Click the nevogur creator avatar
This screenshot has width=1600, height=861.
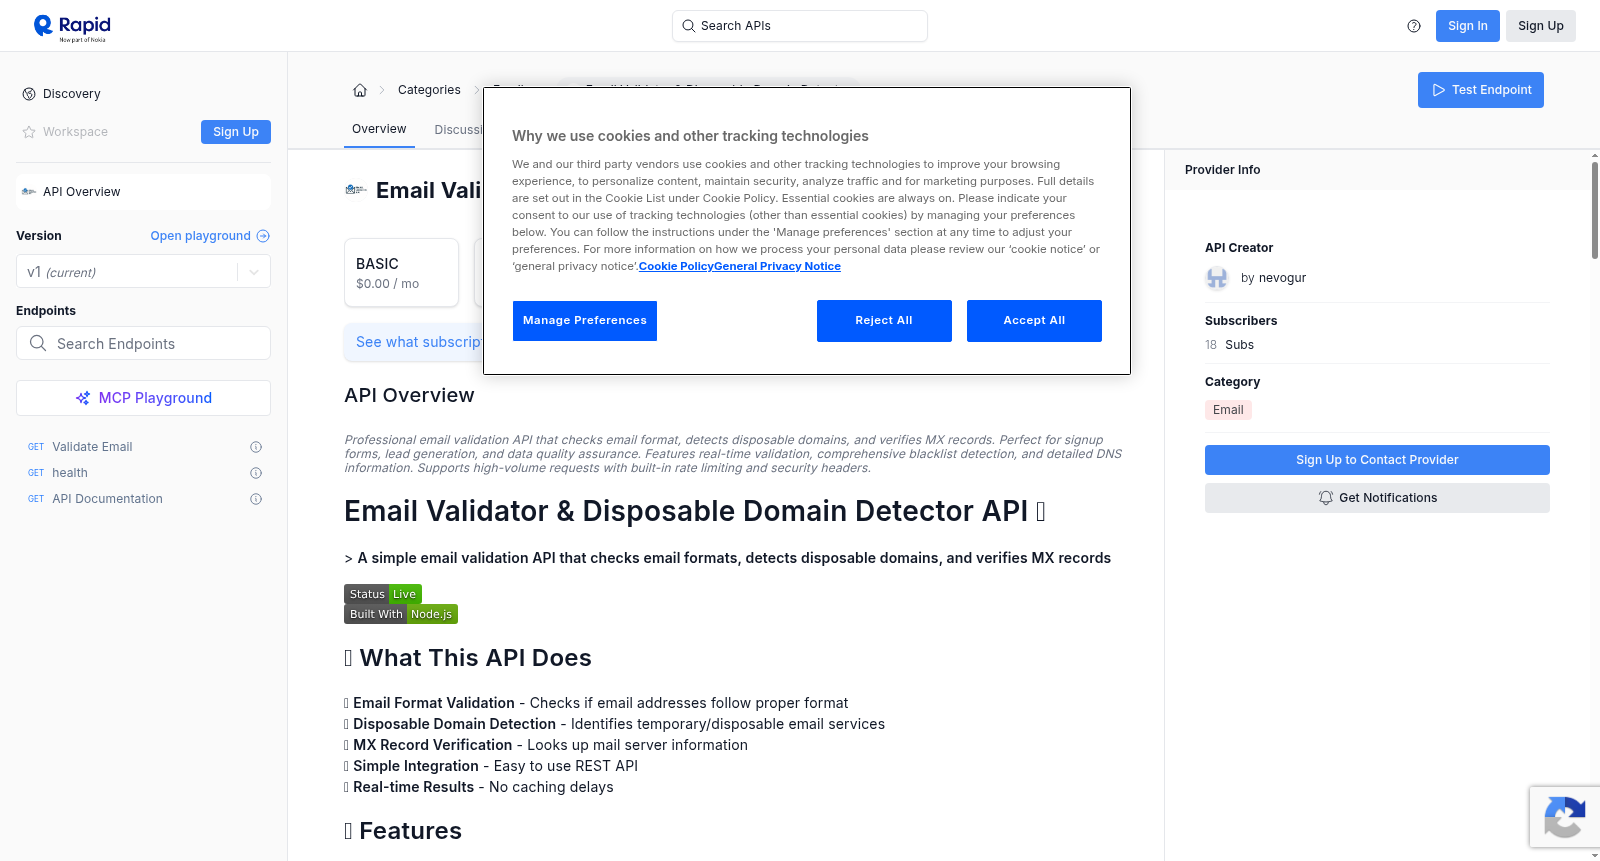click(x=1217, y=278)
